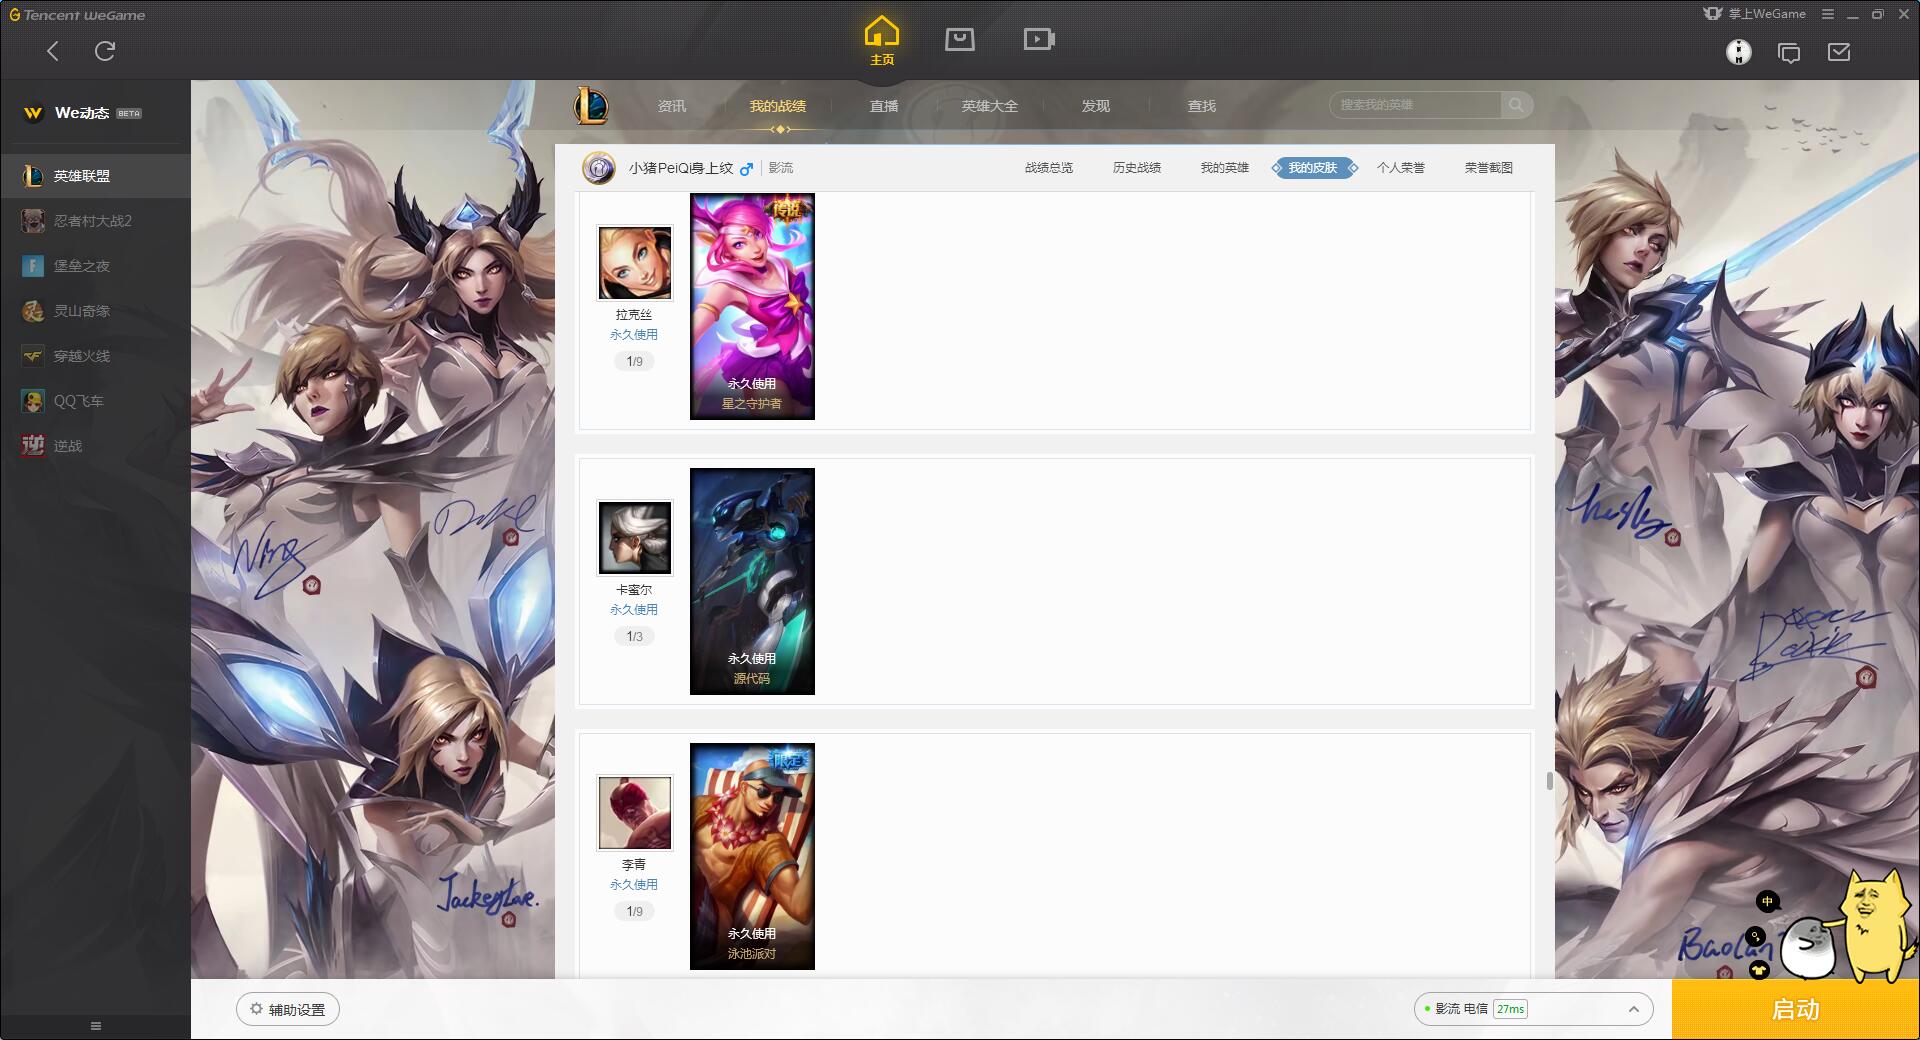This screenshot has height=1040, width=1920.
Task: Click the 李青 champion portrait
Action: (635, 813)
